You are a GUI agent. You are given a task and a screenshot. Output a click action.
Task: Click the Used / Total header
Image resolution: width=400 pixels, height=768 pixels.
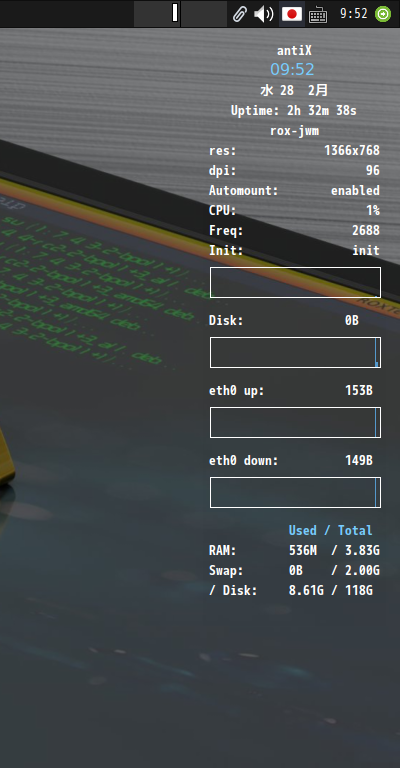330,530
